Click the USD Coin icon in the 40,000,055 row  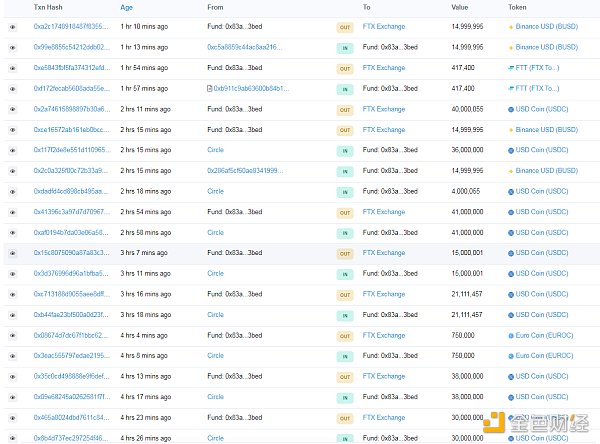[x=511, y=109]
